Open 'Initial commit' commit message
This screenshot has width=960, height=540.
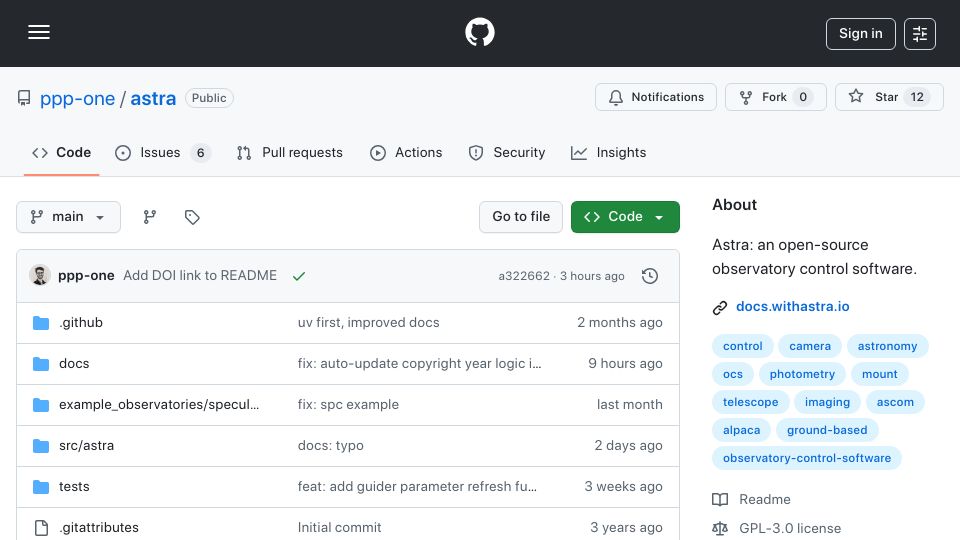339,528
